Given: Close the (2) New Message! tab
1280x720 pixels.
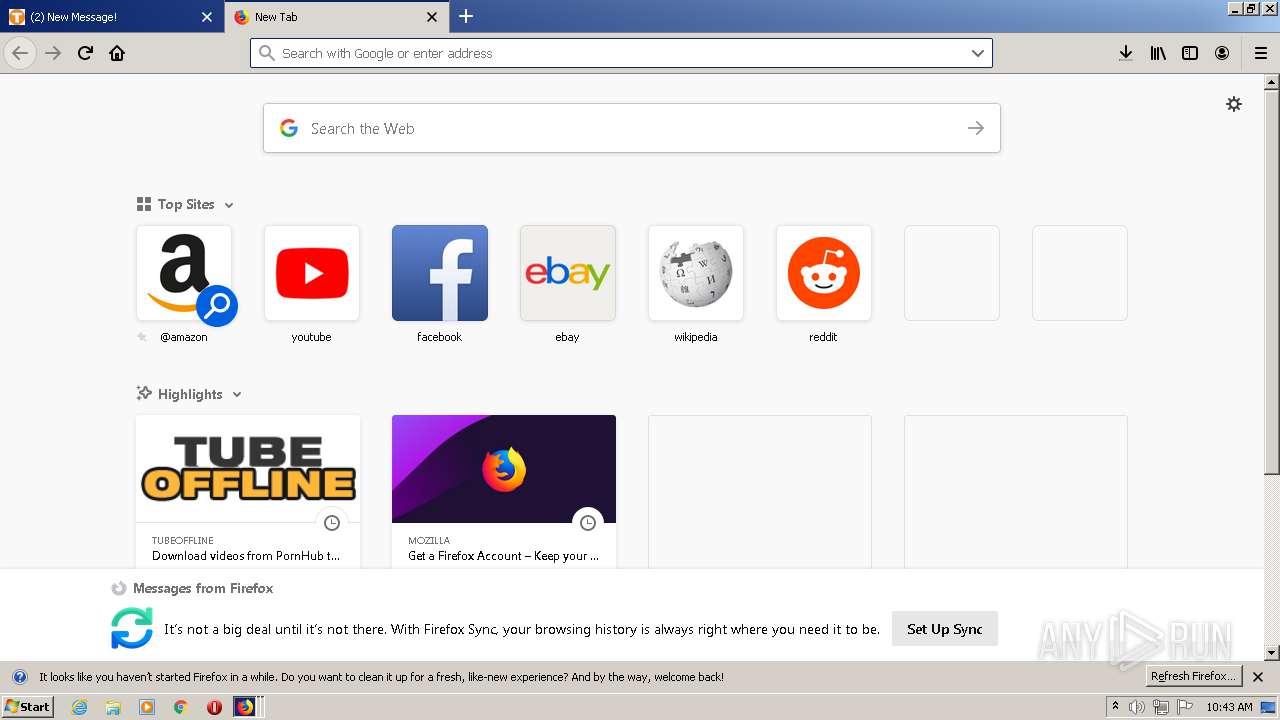Looking at the screenshot, I should point(207,17).
